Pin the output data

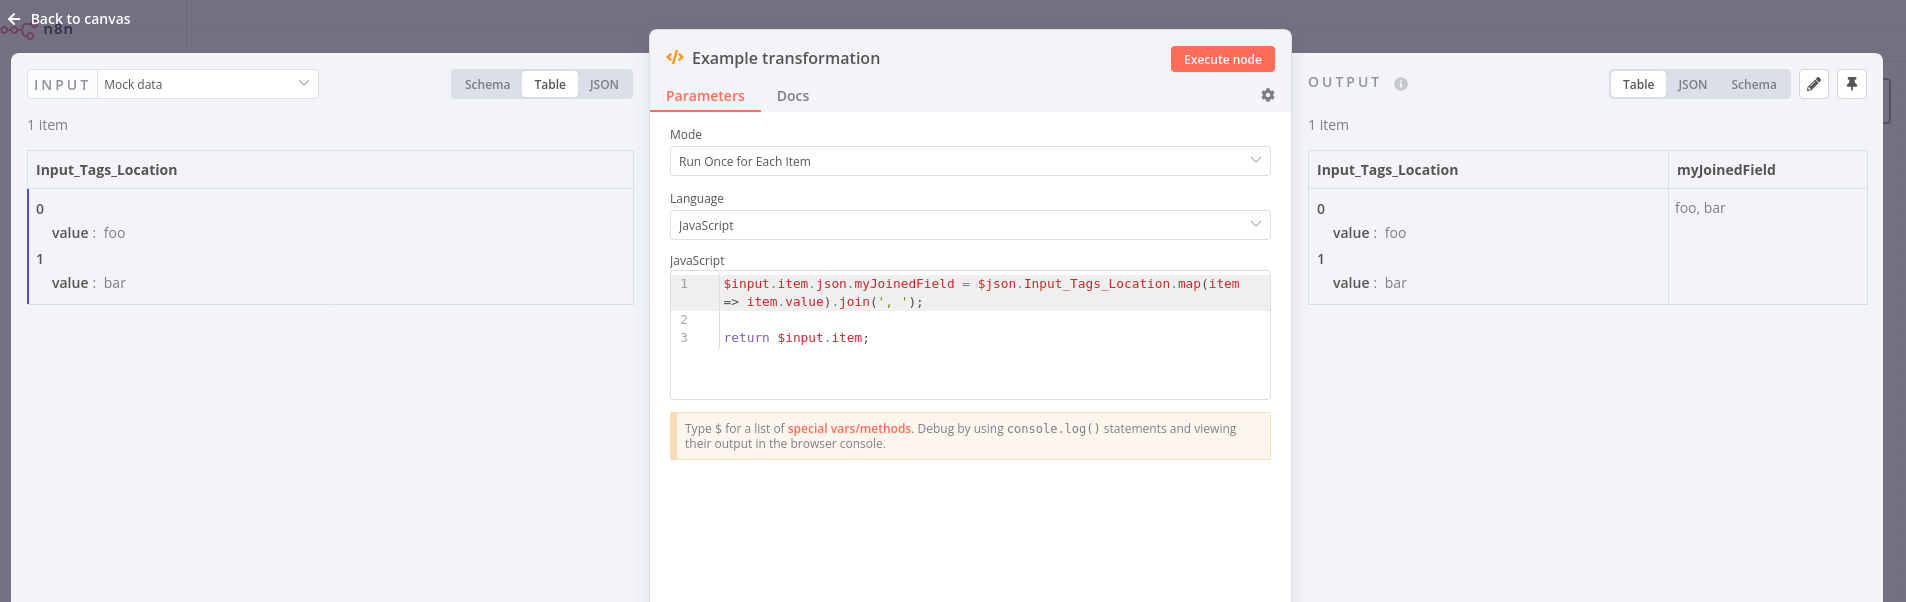(1851, 84)
